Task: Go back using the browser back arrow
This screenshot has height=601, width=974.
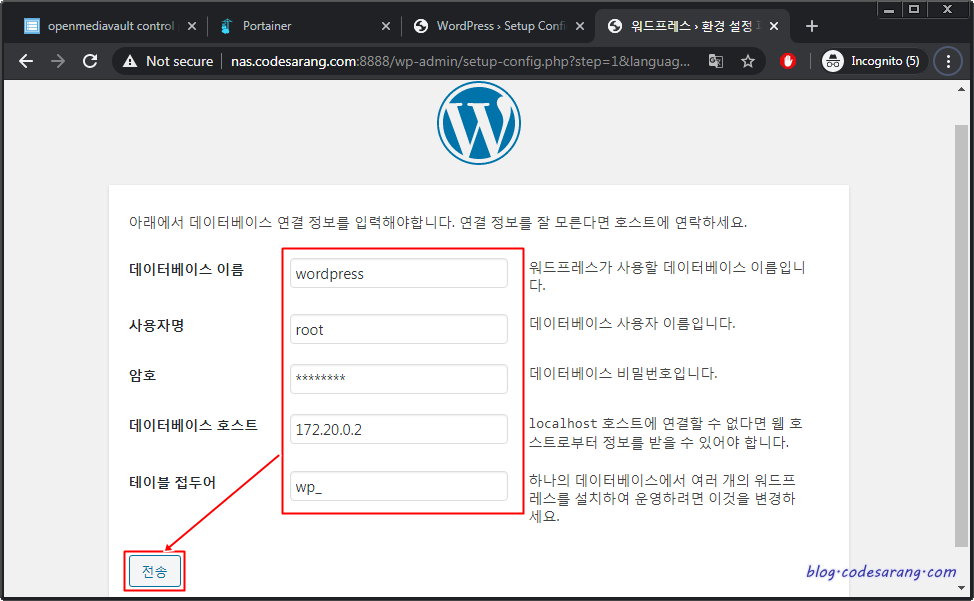Action: point(26,61)
